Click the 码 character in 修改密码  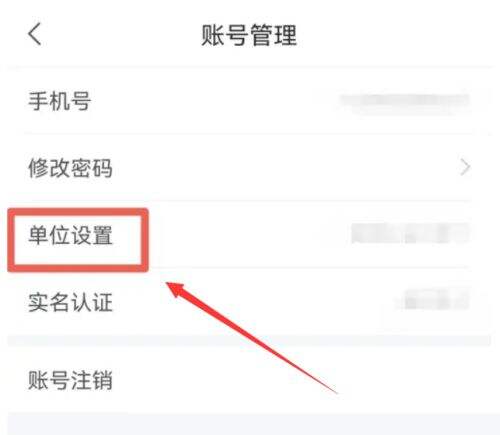coord(102,167)
